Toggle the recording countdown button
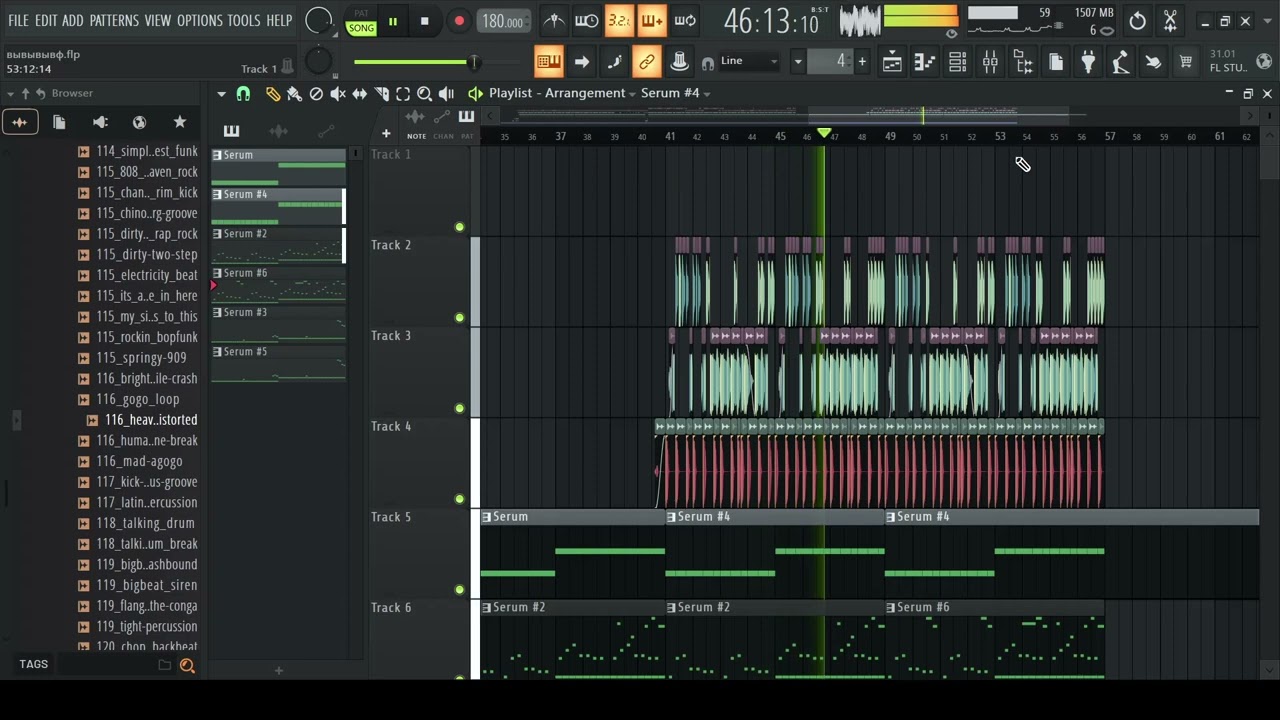This screenshot has height=720, width=1280. point(619,21)
